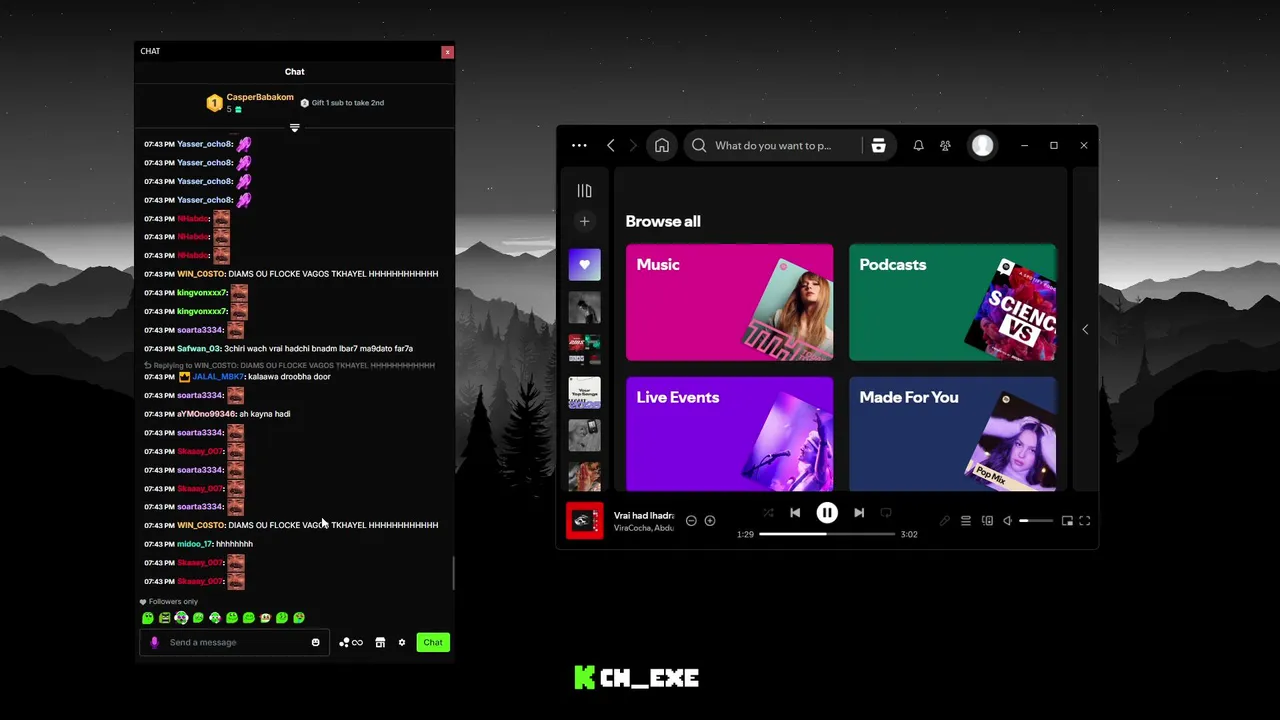Skip to previous track
This screenshot has height=720, width=1280.
point(795,513)
